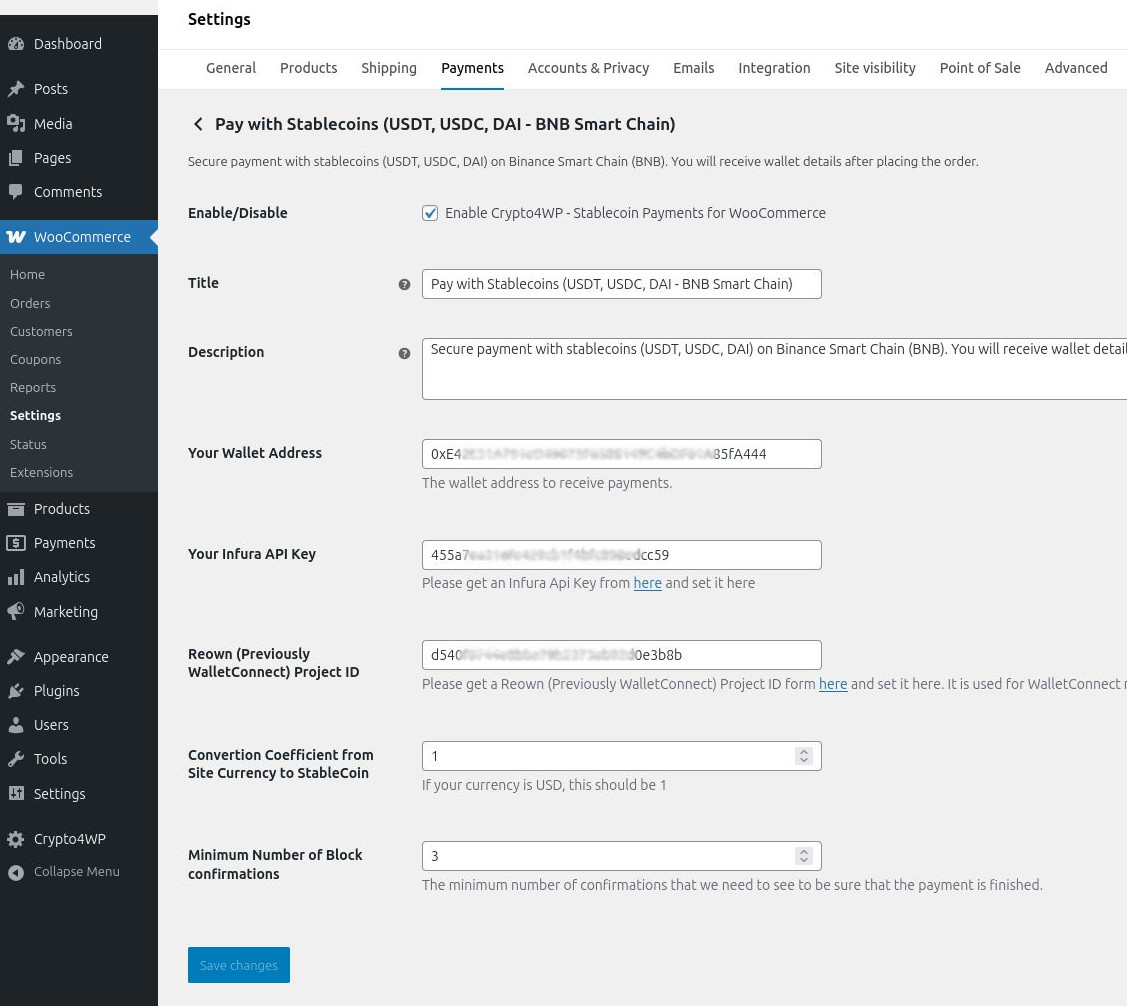Switch to Point of Sale tab
The width and height of the screenshot is (1127, 1006).
pyautogui.click(x=980, y=68)
